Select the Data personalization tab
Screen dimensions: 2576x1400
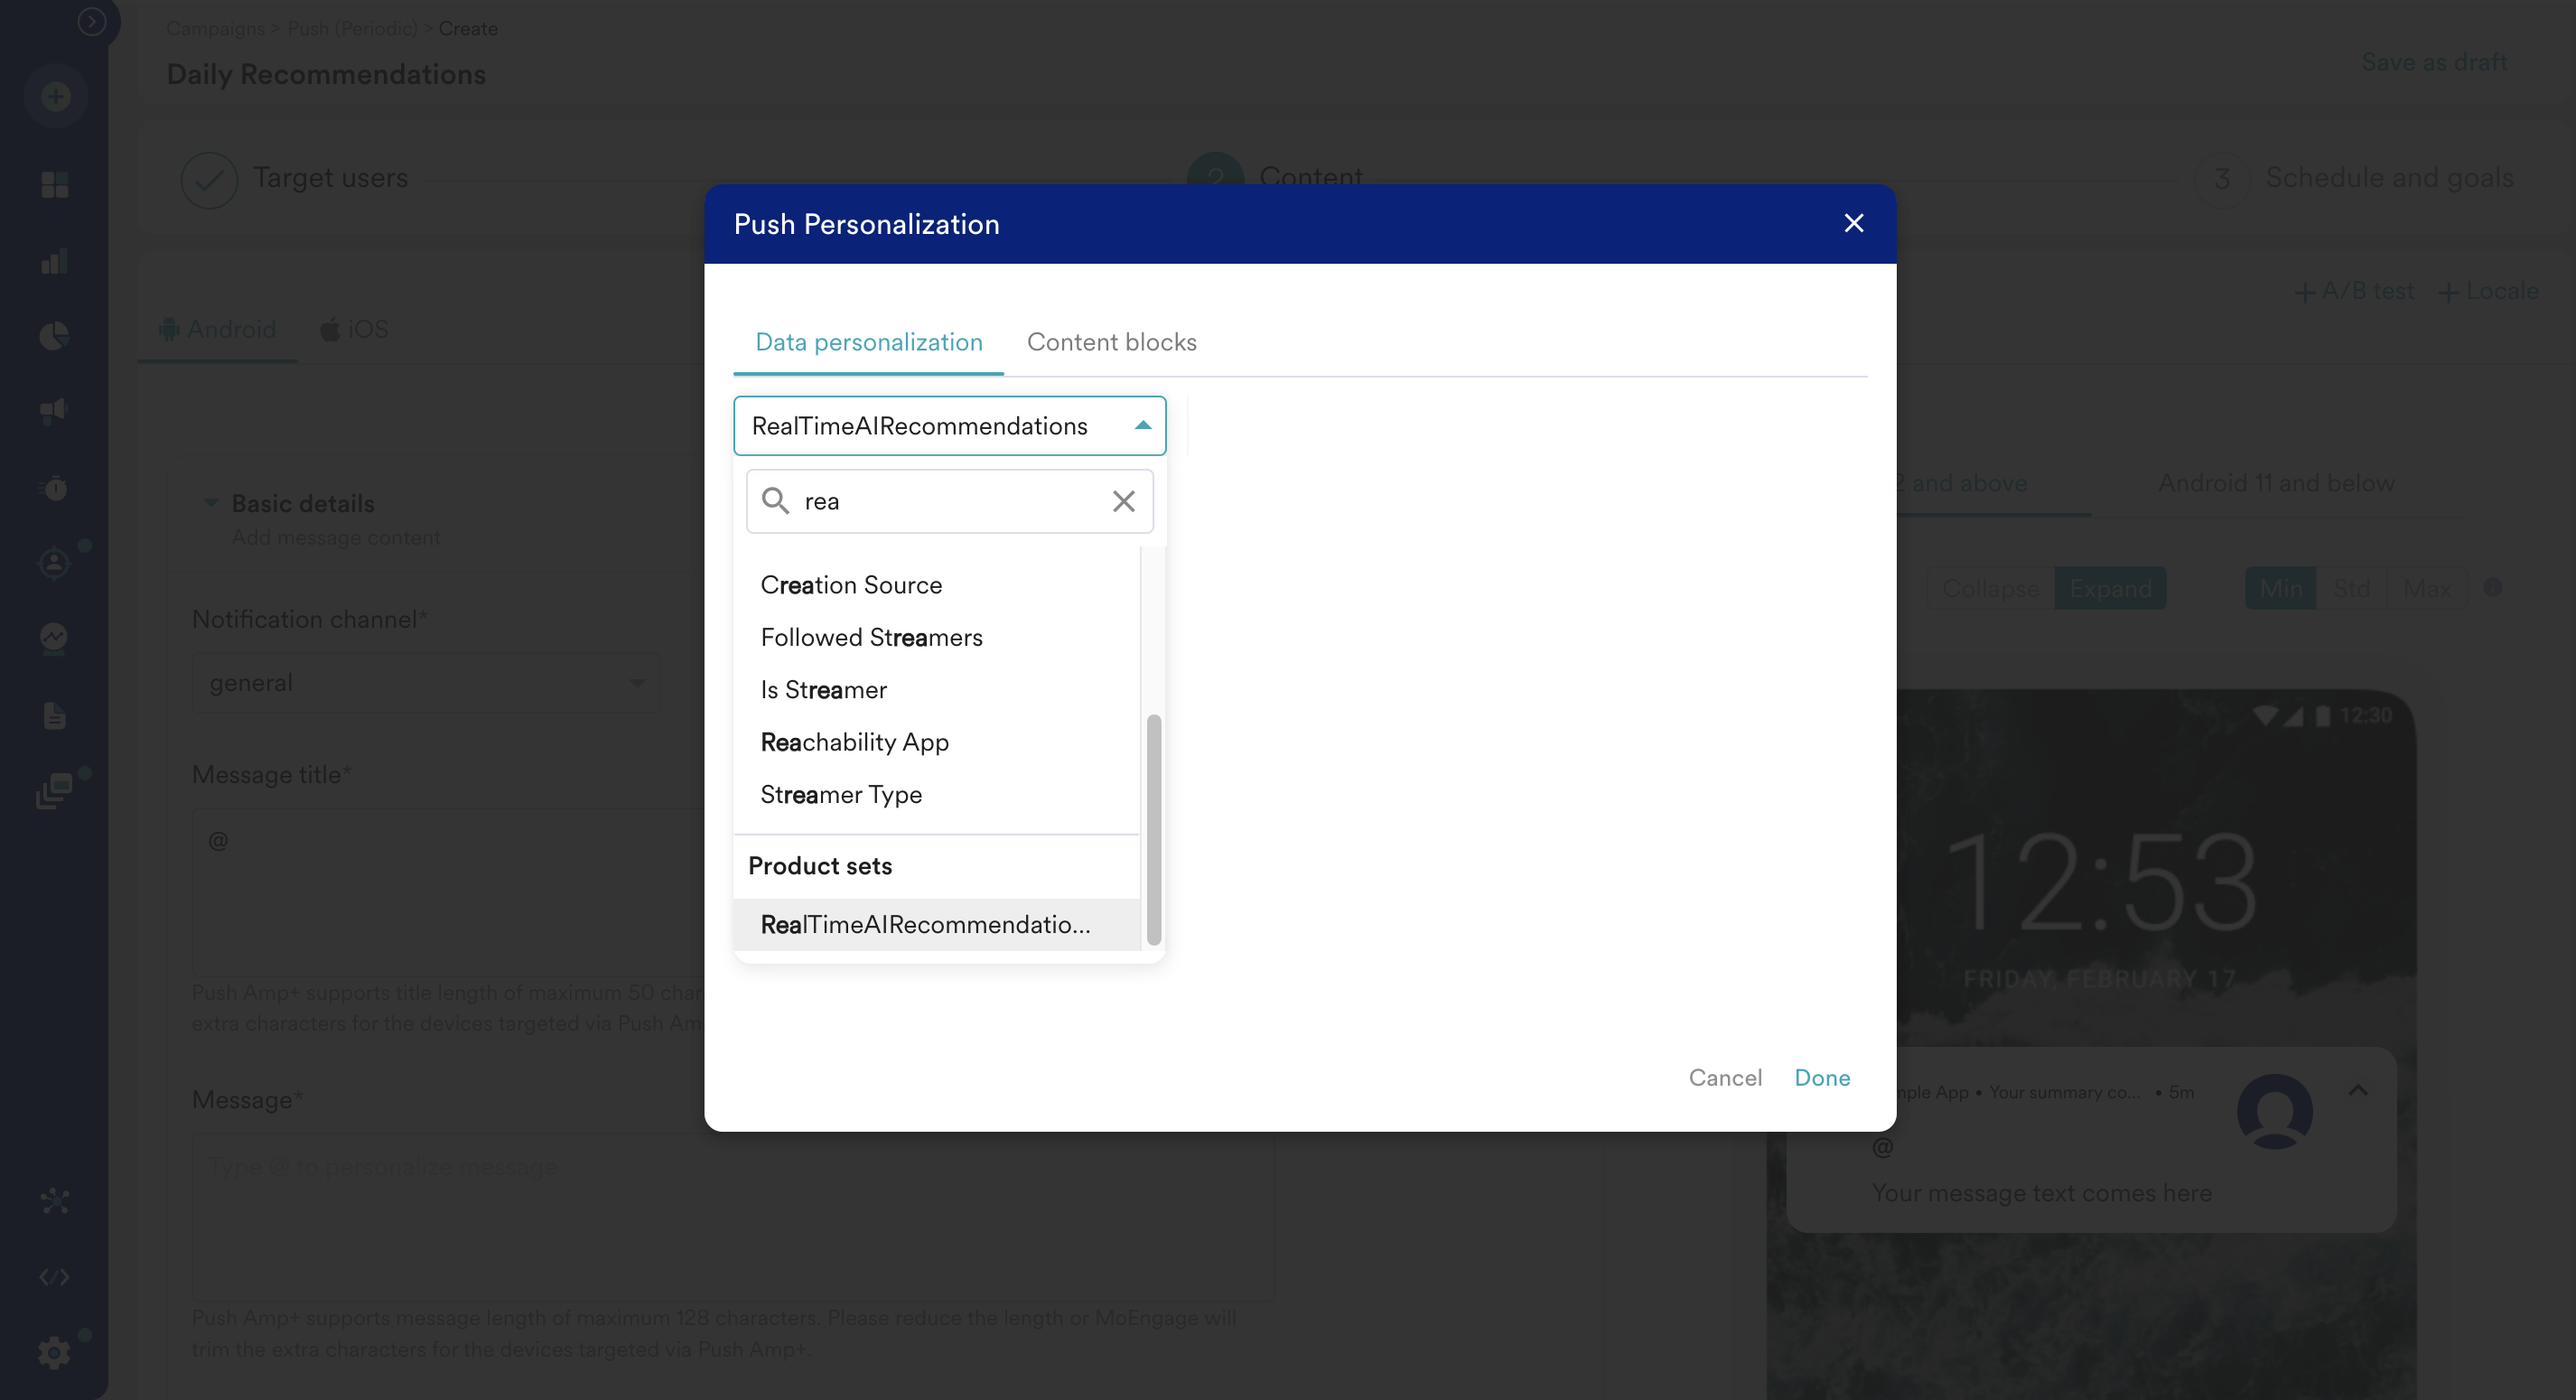(x=868, y=342)
